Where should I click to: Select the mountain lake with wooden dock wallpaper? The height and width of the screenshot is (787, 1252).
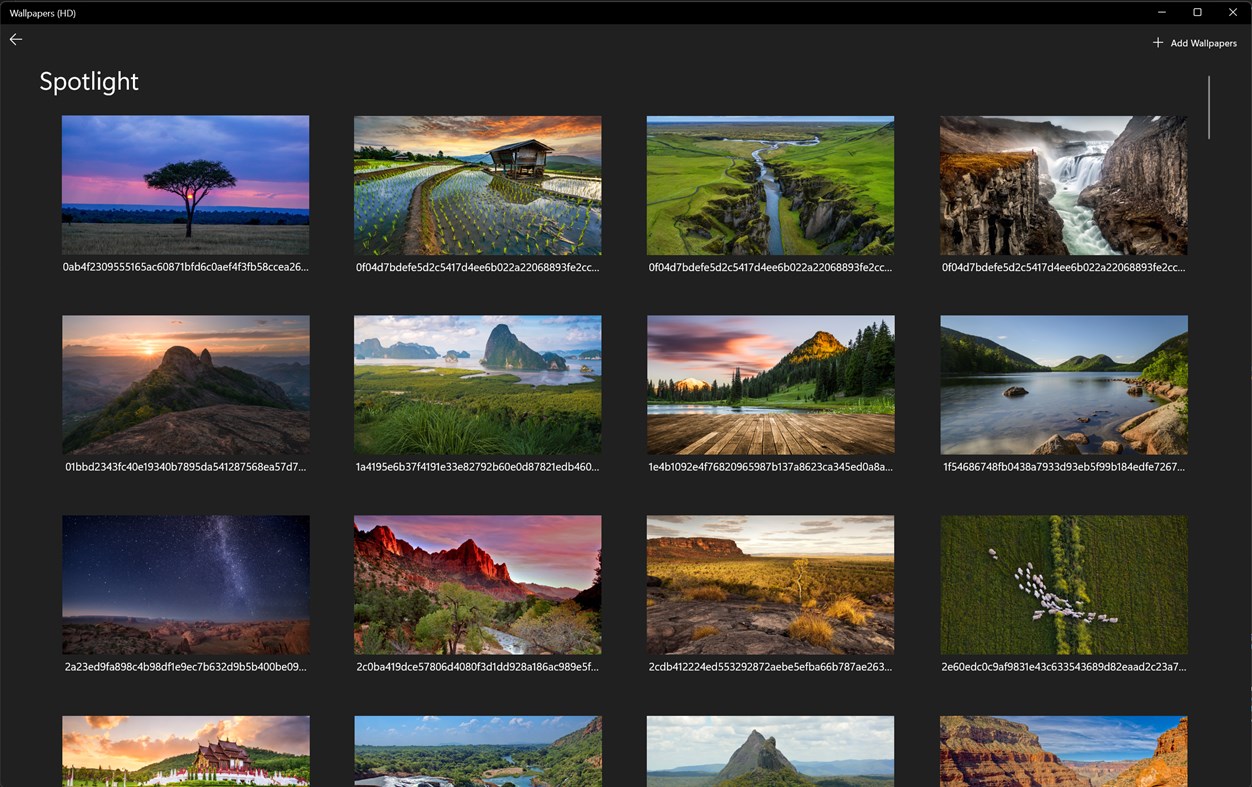click(x=770, y=384)
